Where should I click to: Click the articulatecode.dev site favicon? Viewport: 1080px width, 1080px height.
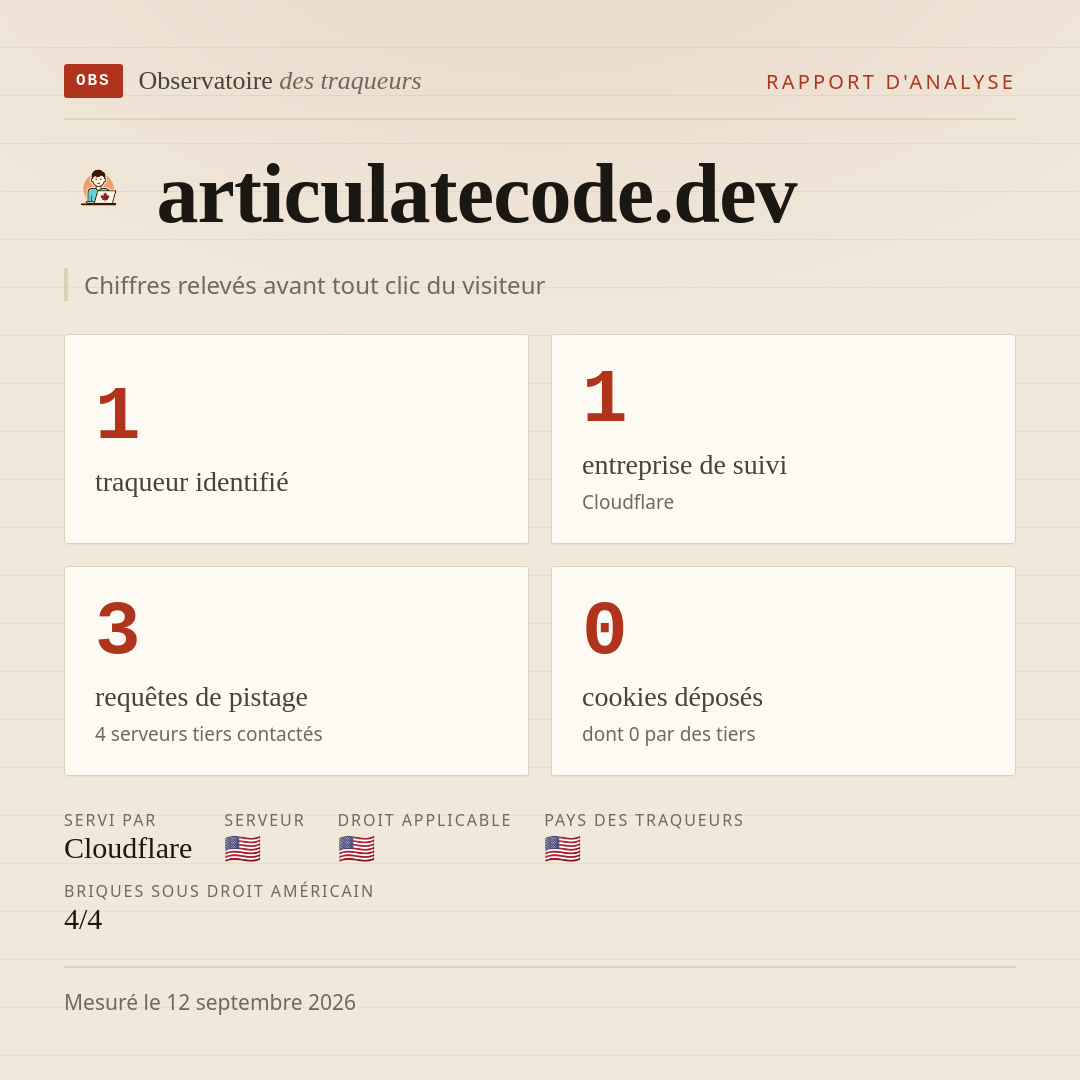(x=98, y=187)
